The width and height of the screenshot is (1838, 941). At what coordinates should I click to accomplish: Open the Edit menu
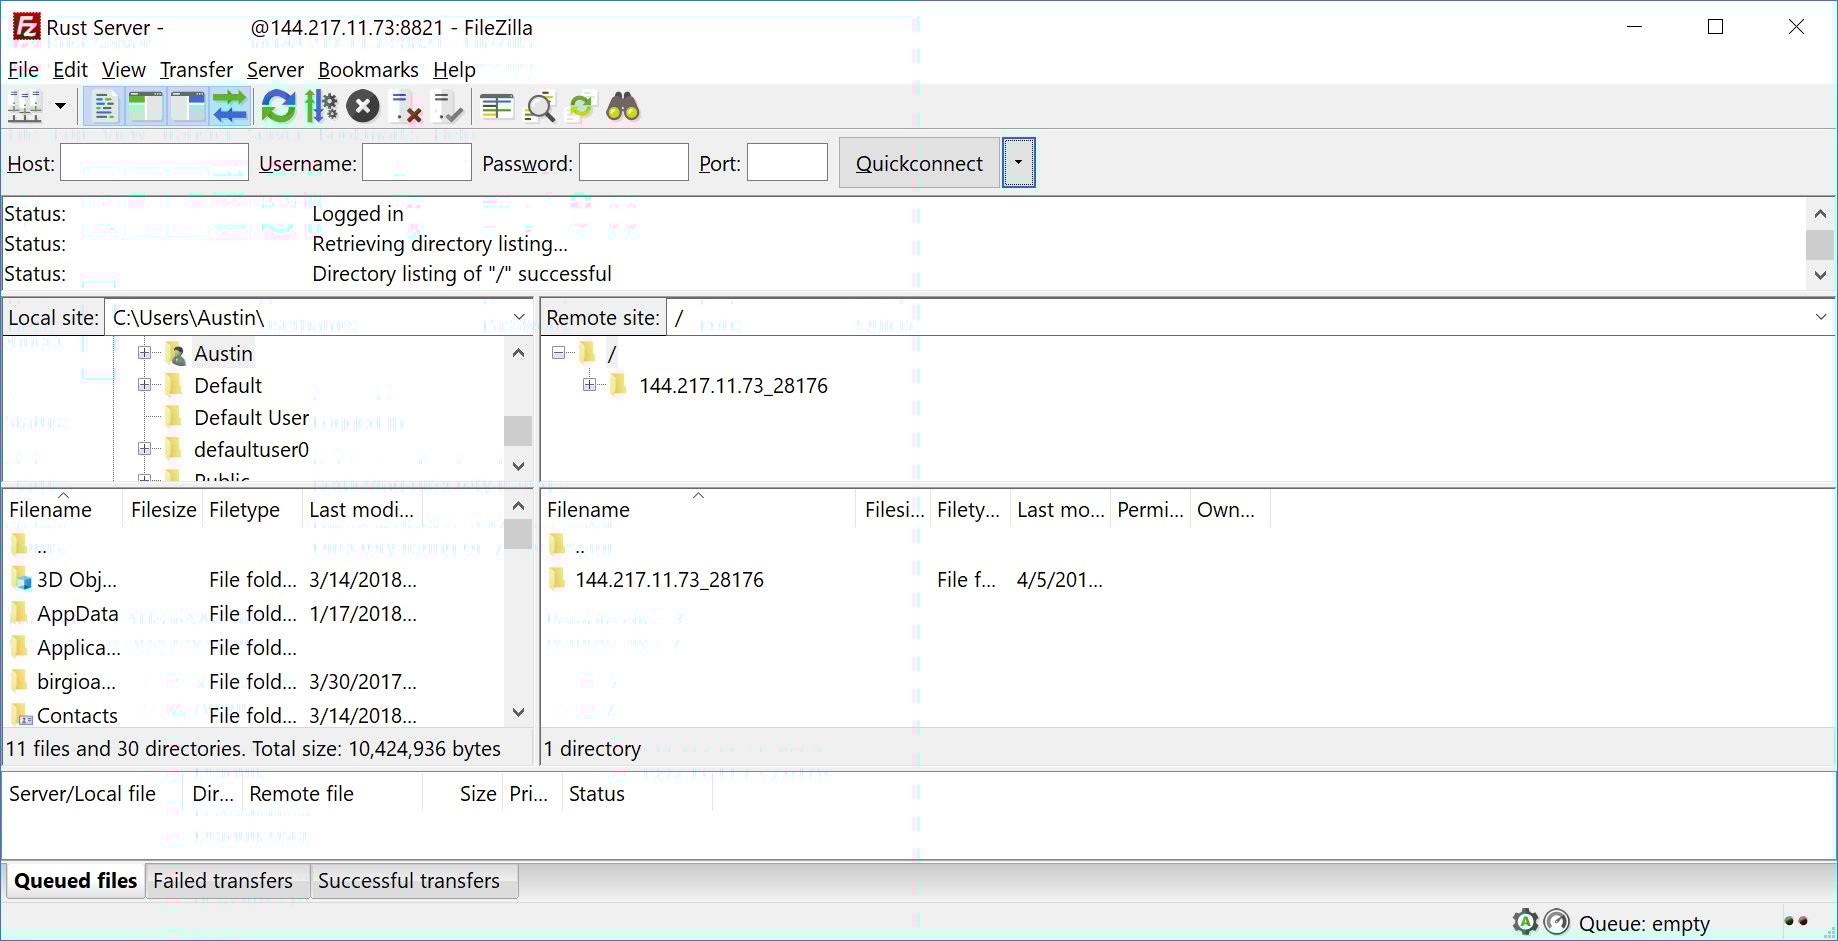click(x=70, y=70)
